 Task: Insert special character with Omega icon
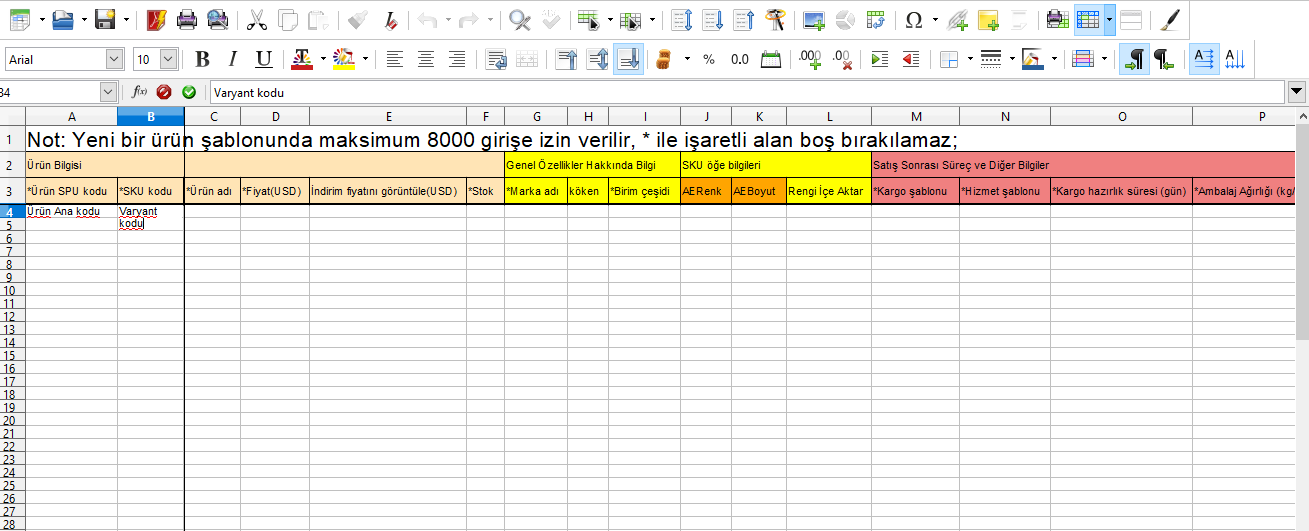[913, 19]
